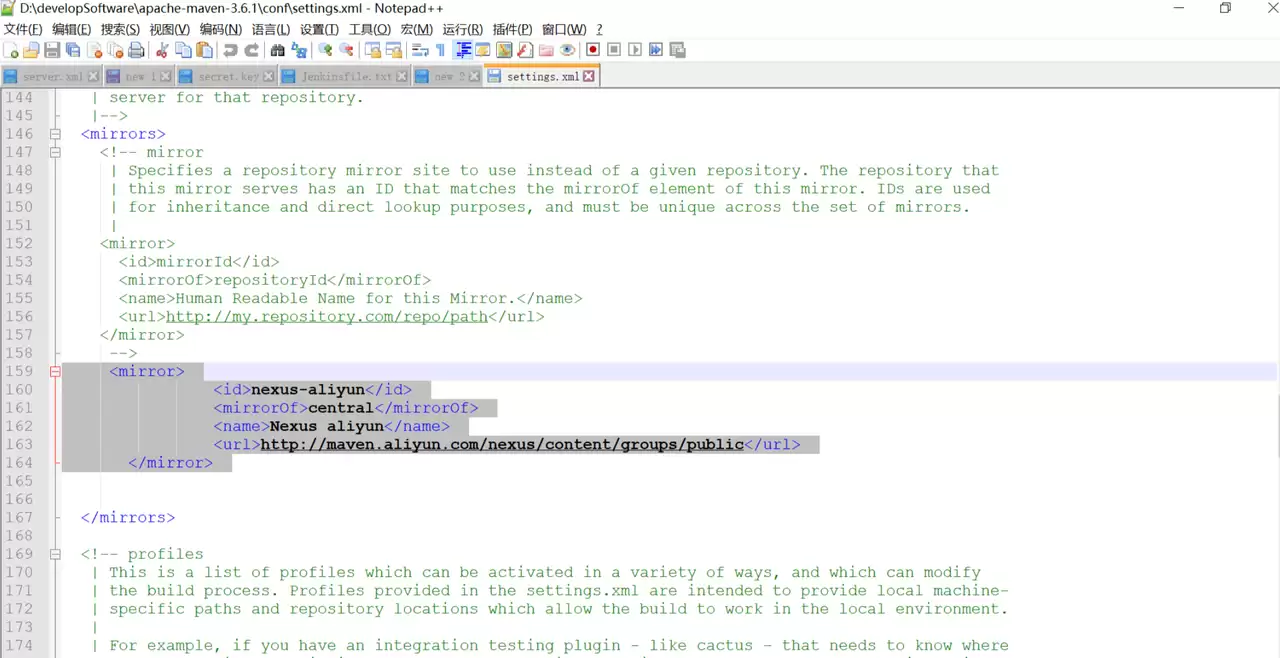
Task: Collapse the profiles comment fold at line 169
Action: click(56, 554)
